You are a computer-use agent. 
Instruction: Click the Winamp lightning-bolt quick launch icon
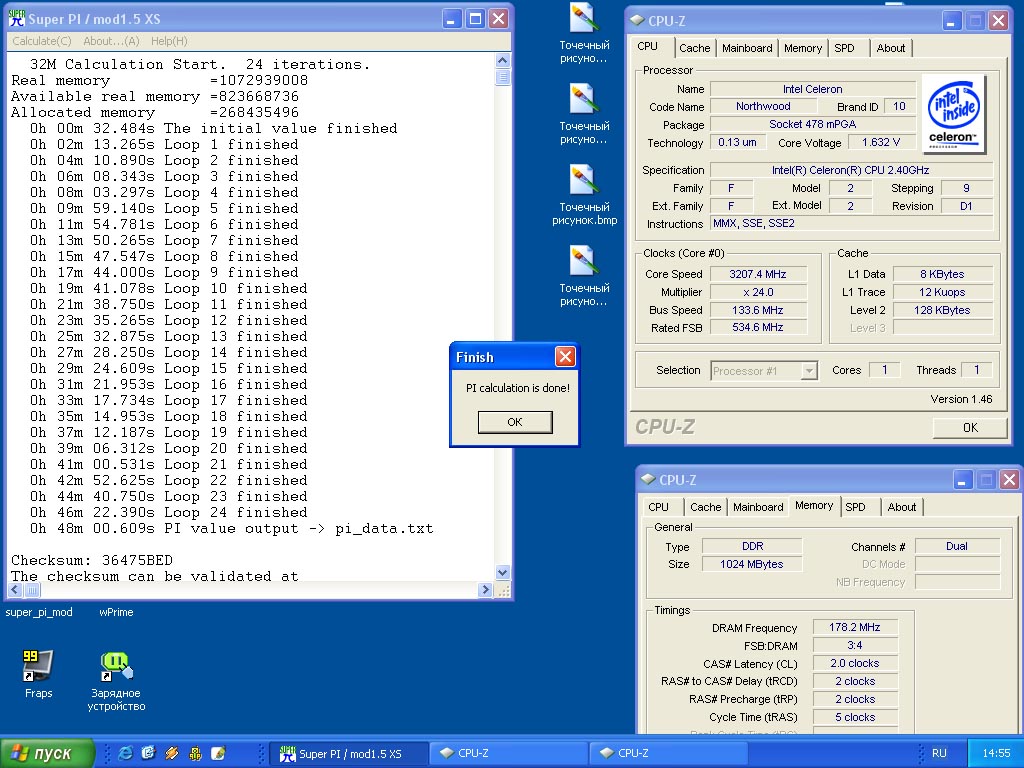coord(172,753)
